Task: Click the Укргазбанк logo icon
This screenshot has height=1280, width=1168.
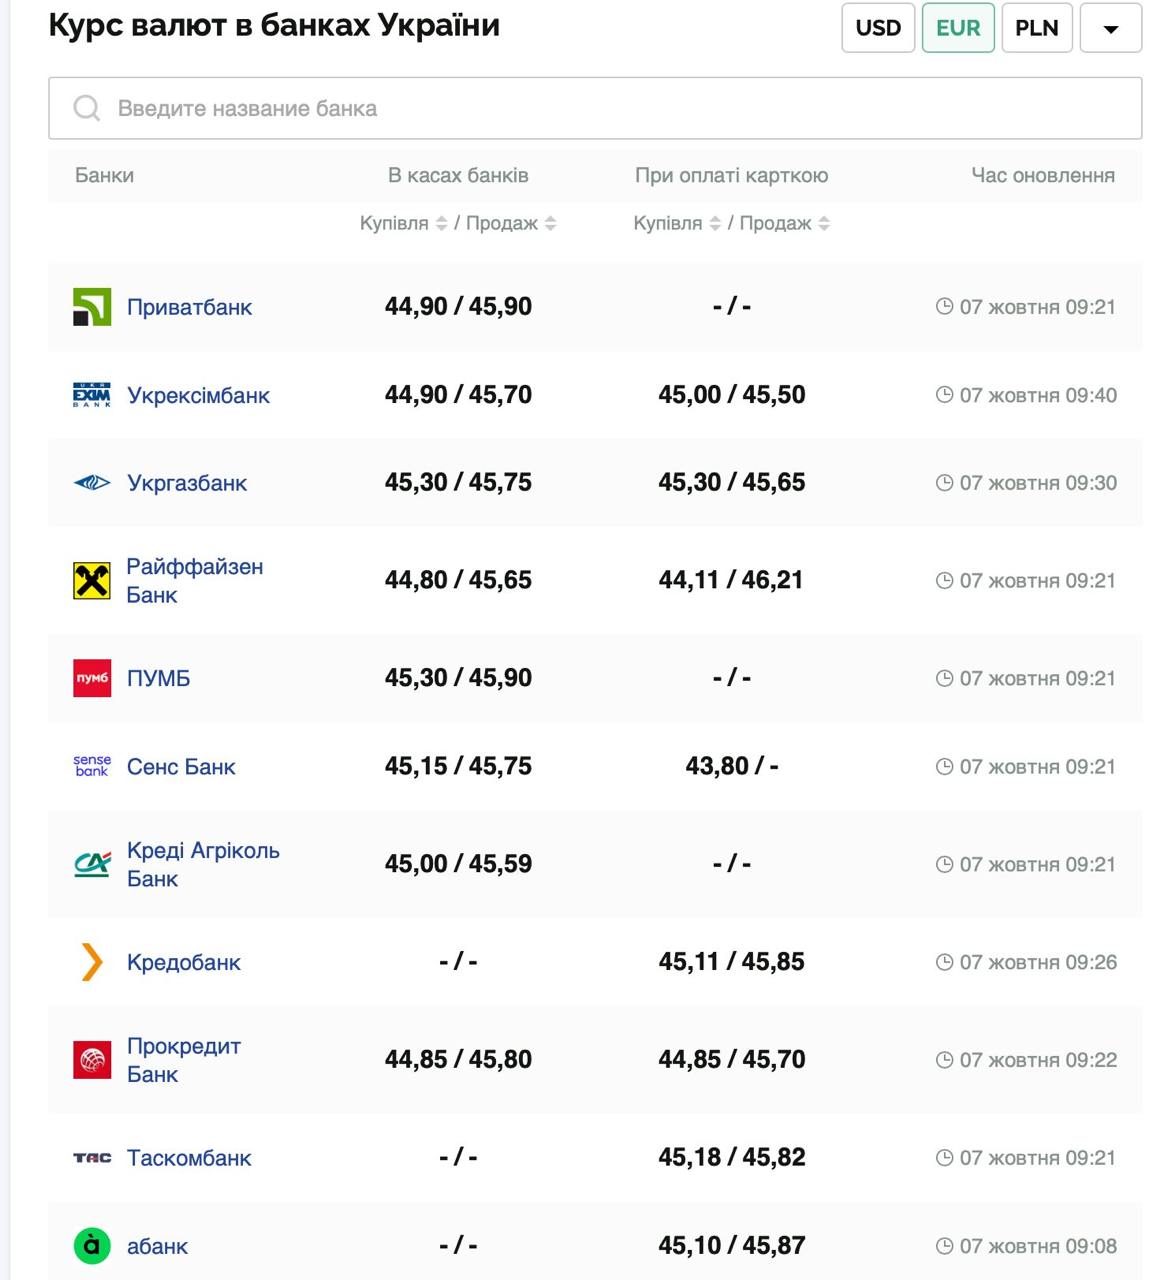Action: point(92,483)
